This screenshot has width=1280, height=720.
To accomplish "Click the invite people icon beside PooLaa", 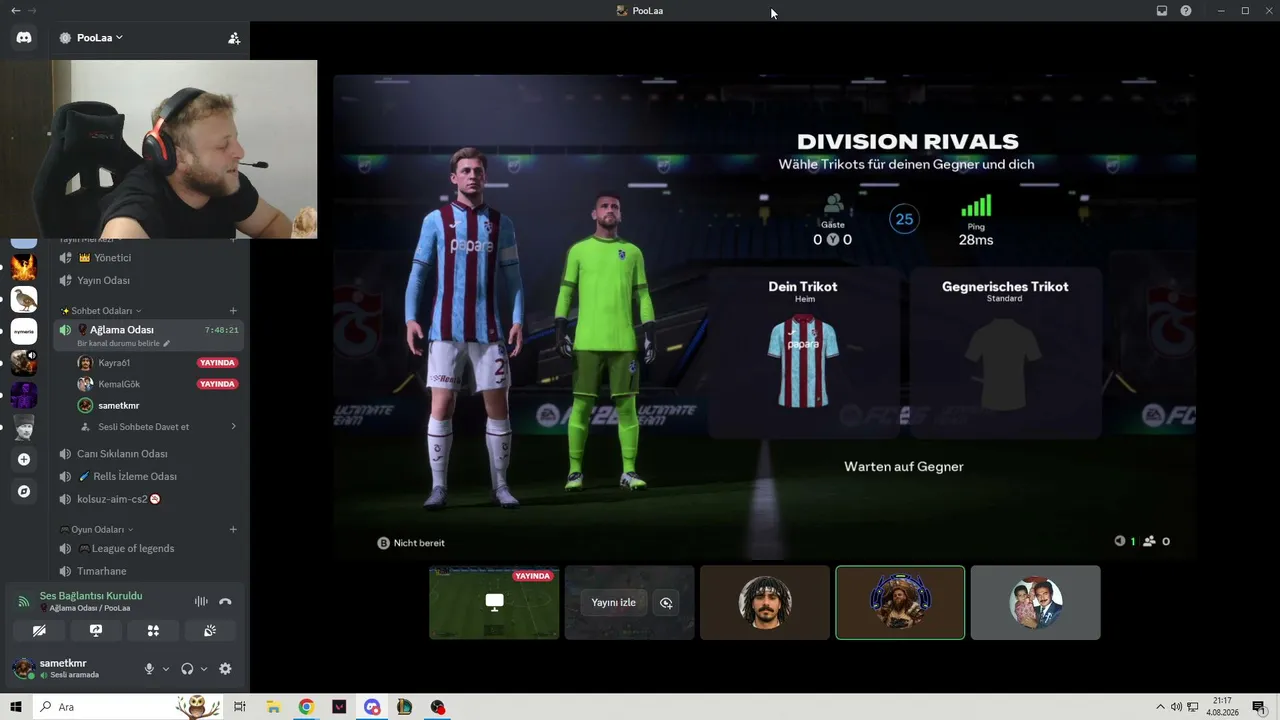I will tap(234, 38).
